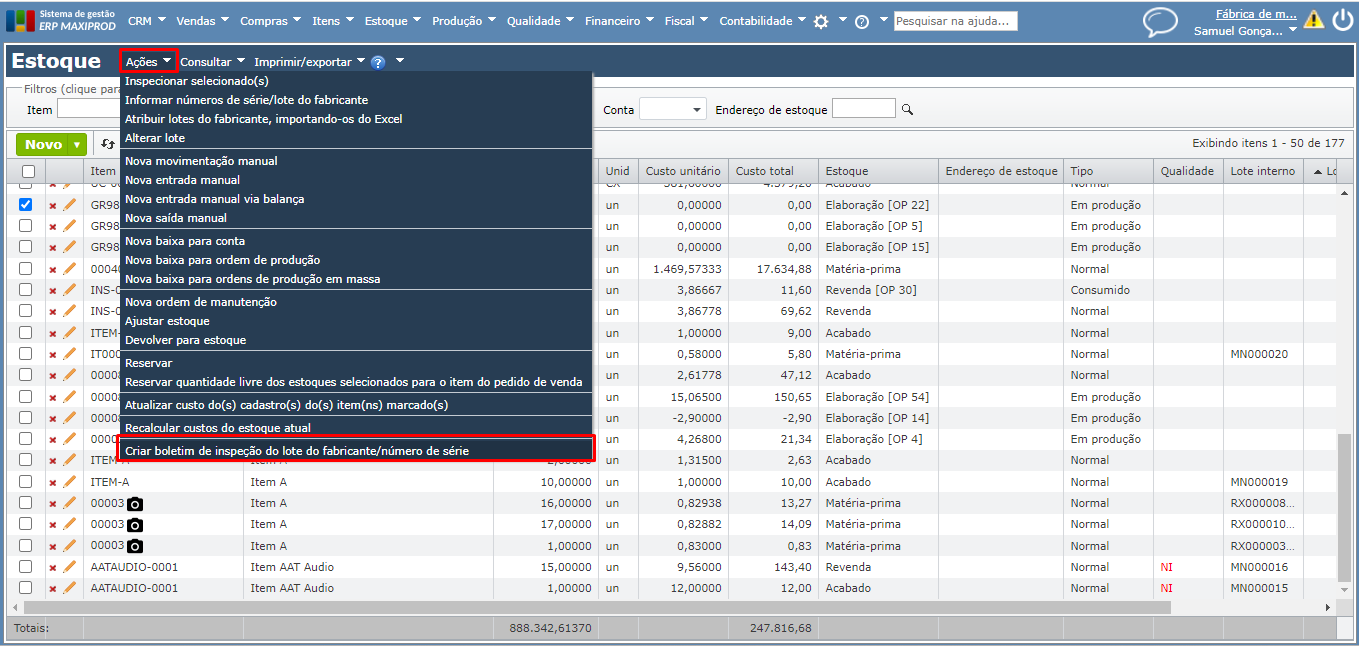
Task: Select 'Nova entrada manual' from Ações menu
Action: click(x=182, y=180)
